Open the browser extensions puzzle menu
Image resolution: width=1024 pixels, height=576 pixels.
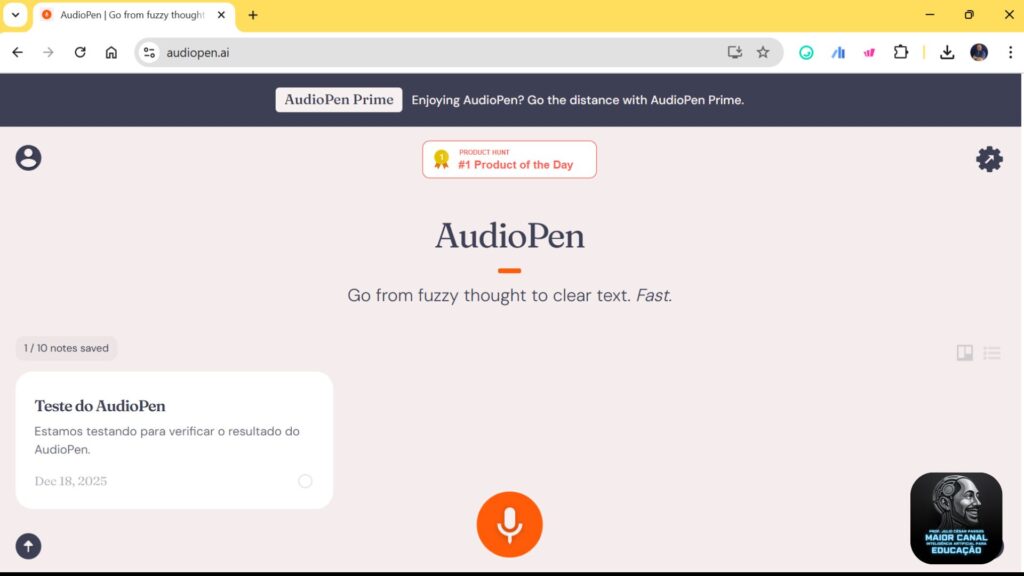[902, 52]
